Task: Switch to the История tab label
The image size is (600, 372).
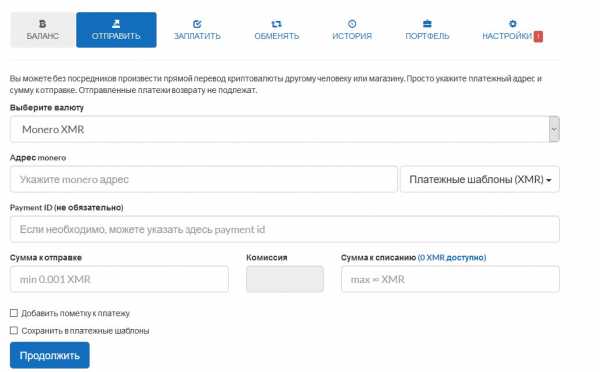Action: [352, 36]
